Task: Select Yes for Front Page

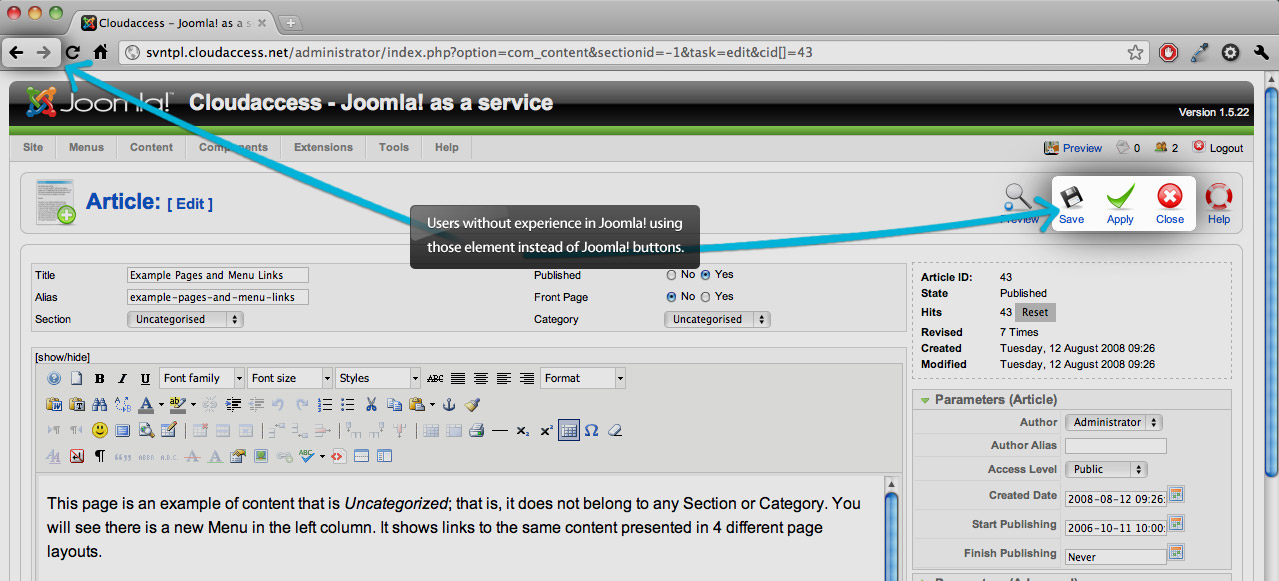Action: coord(706,297)
